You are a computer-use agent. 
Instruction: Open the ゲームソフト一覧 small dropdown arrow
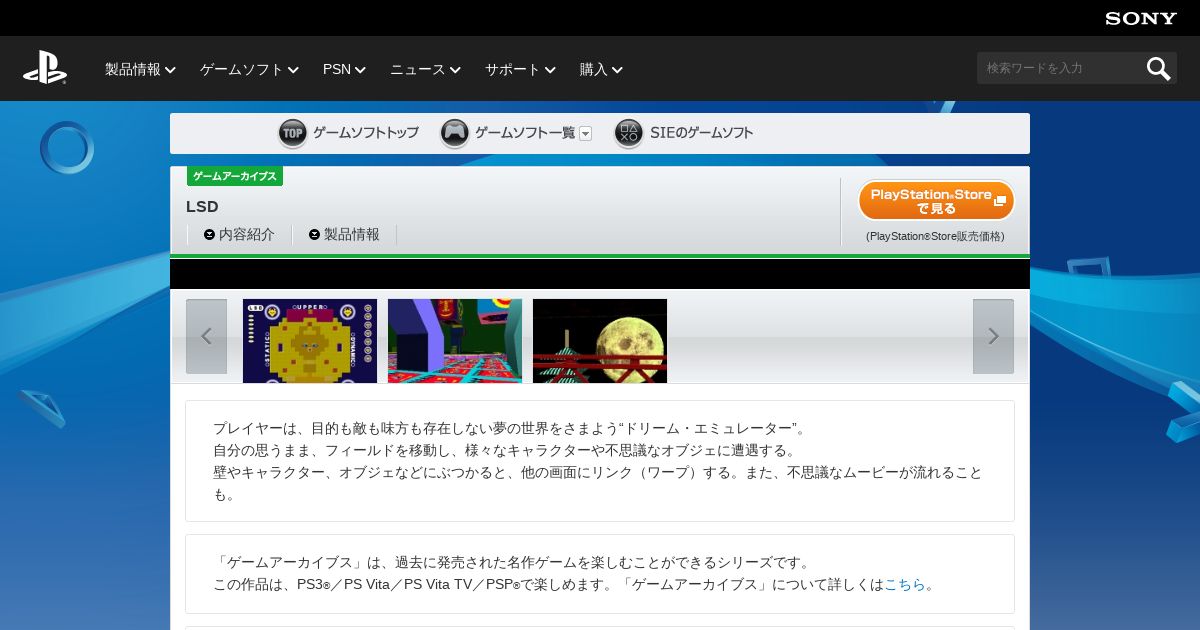click(586, 134)
